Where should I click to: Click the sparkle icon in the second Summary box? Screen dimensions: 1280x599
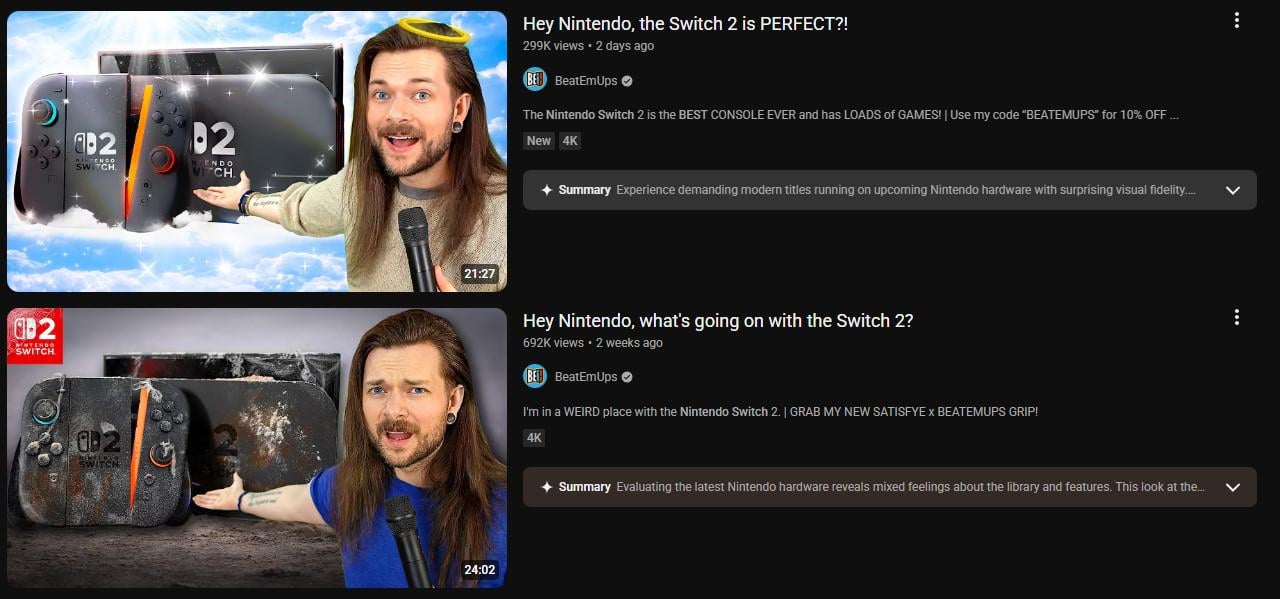(546, 487)
